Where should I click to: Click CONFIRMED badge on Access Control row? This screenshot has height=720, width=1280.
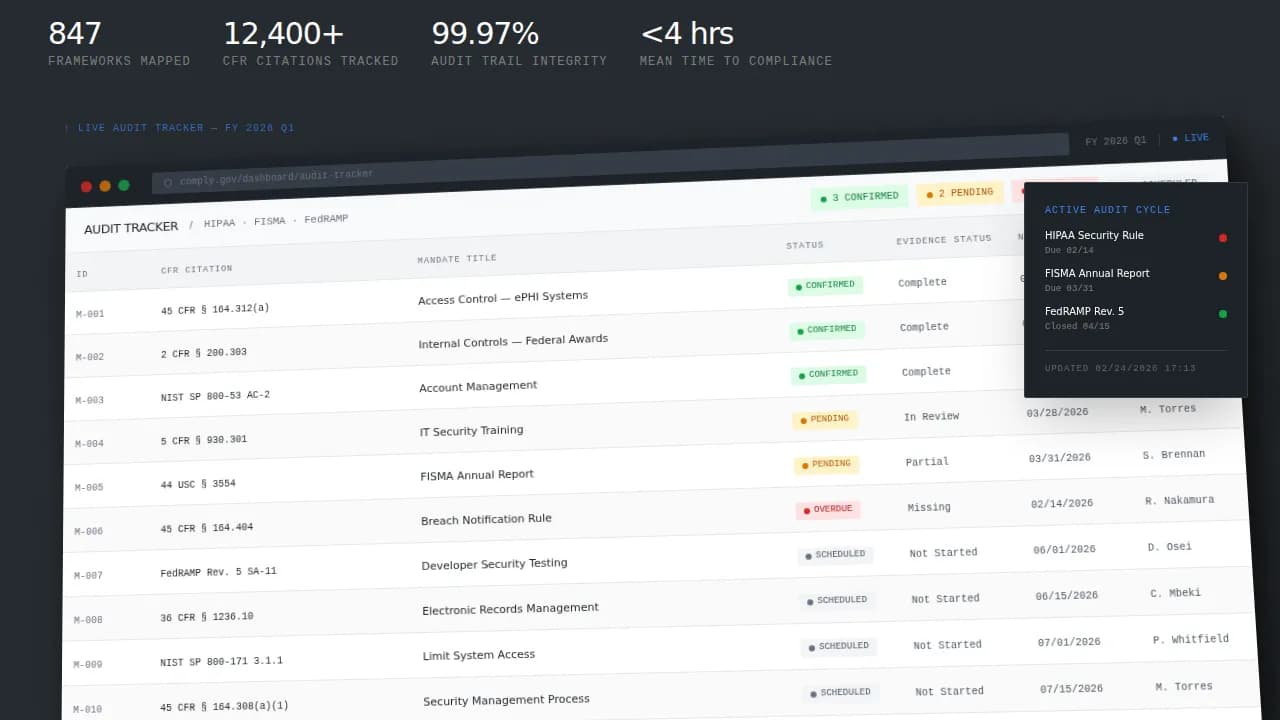(826, 286)
